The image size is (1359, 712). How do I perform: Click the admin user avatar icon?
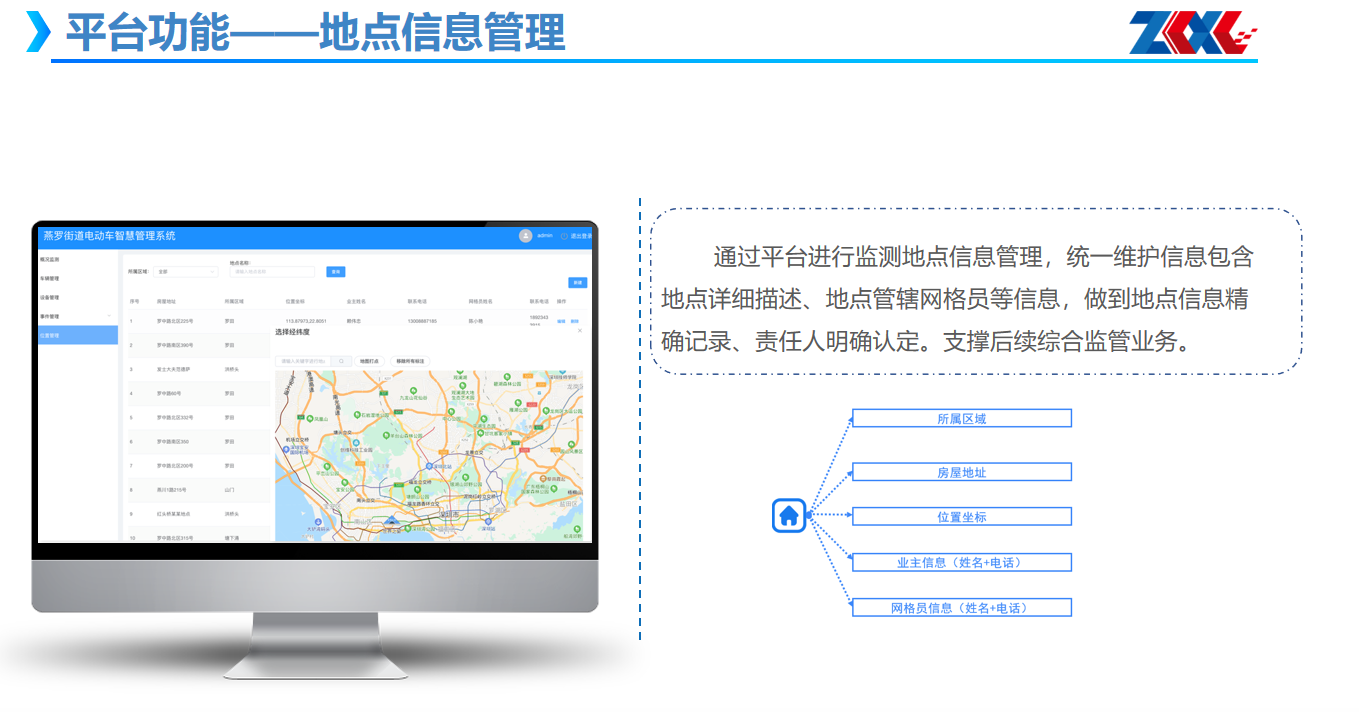(525, 236)
